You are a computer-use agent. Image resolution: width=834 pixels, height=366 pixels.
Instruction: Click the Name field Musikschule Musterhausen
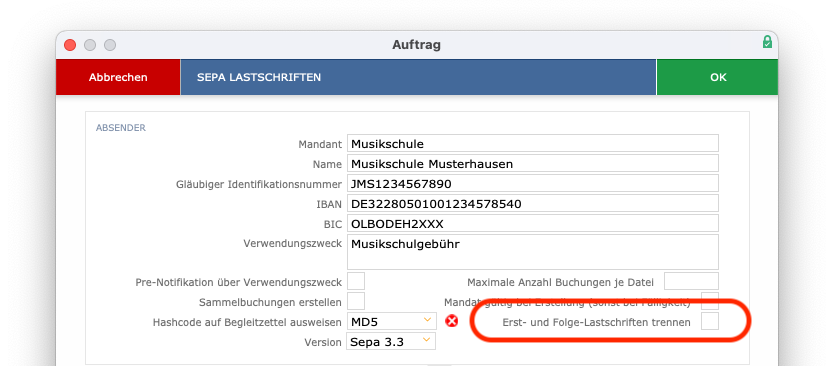(533, 163)
